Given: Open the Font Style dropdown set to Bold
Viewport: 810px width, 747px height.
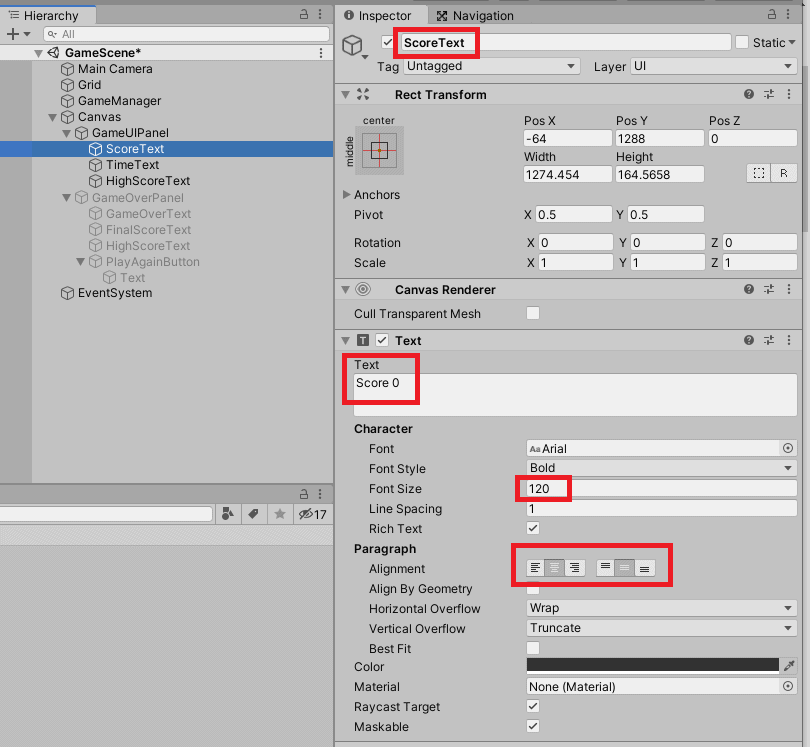Looking at the screenshot, I should coord(661,469).
